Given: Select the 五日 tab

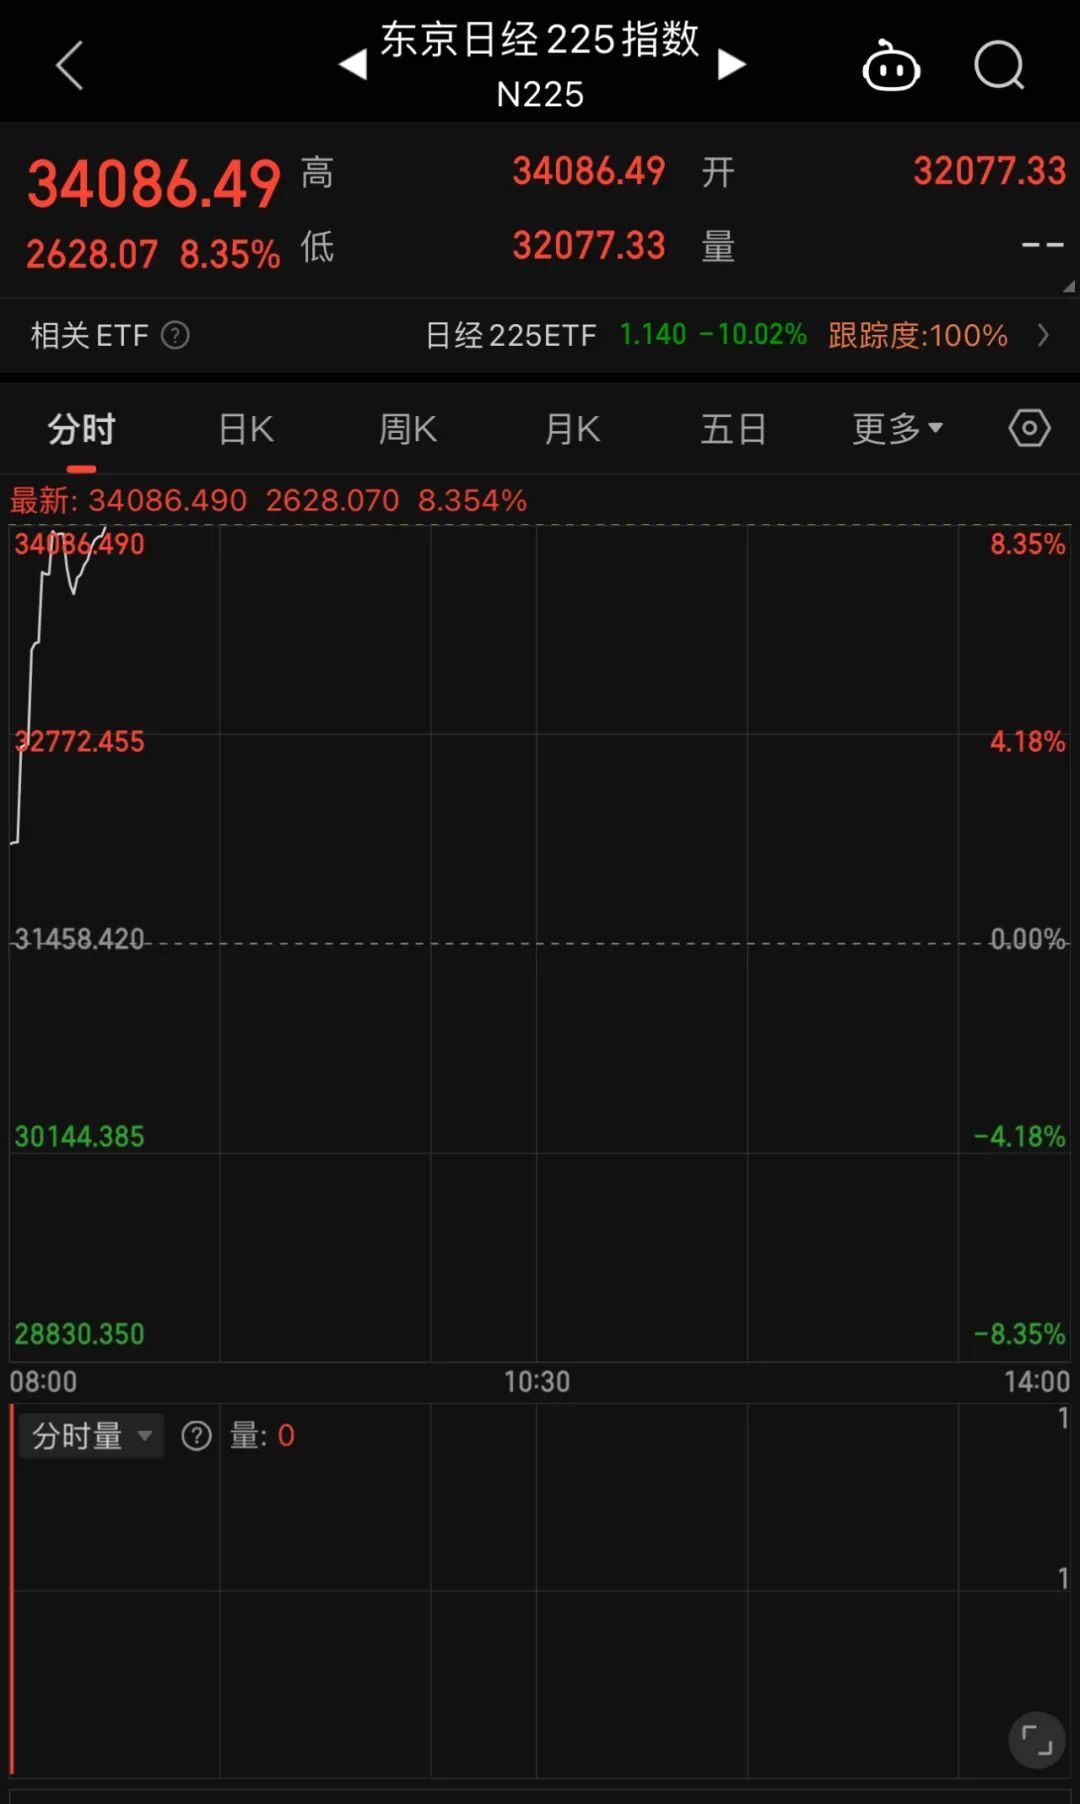Looking at the screenshot, I should [x=733, y=429].
